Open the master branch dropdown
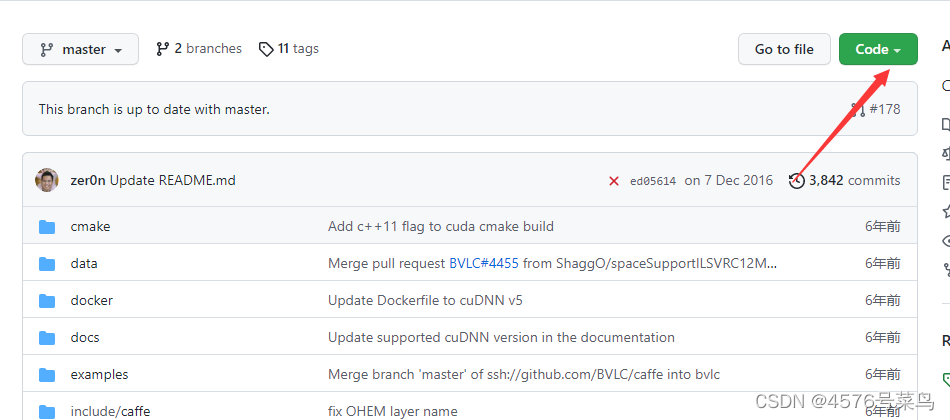 pos(80,49)
